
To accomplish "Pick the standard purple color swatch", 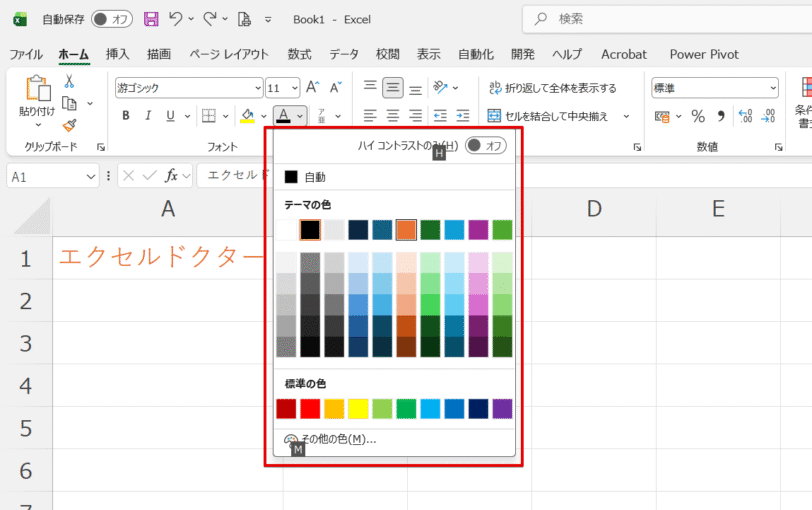I will click(x=502, y=409).
